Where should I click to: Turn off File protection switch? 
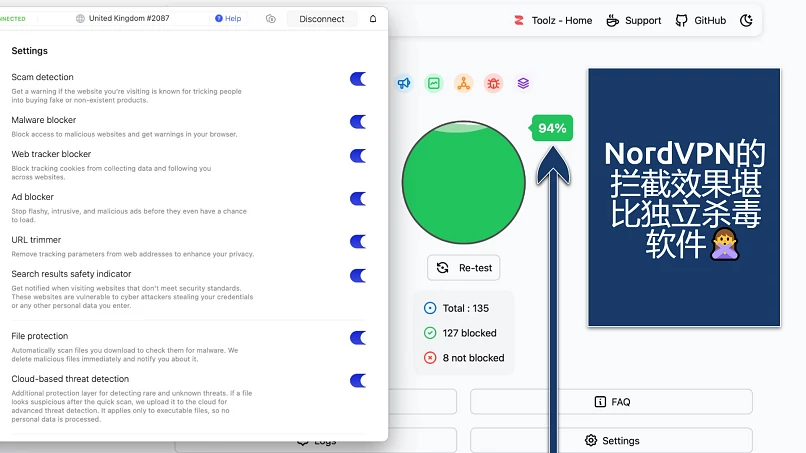point(358,338)
